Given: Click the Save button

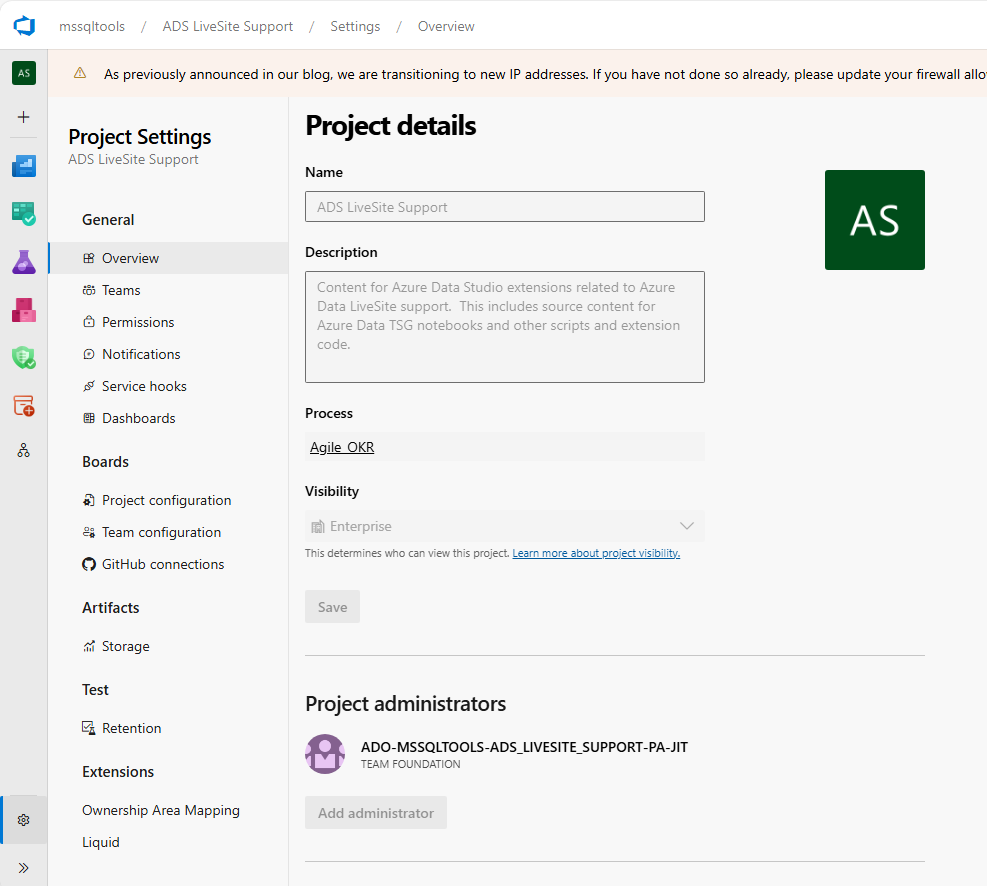Looking at the screenshot, I should [x=332, y=606].
